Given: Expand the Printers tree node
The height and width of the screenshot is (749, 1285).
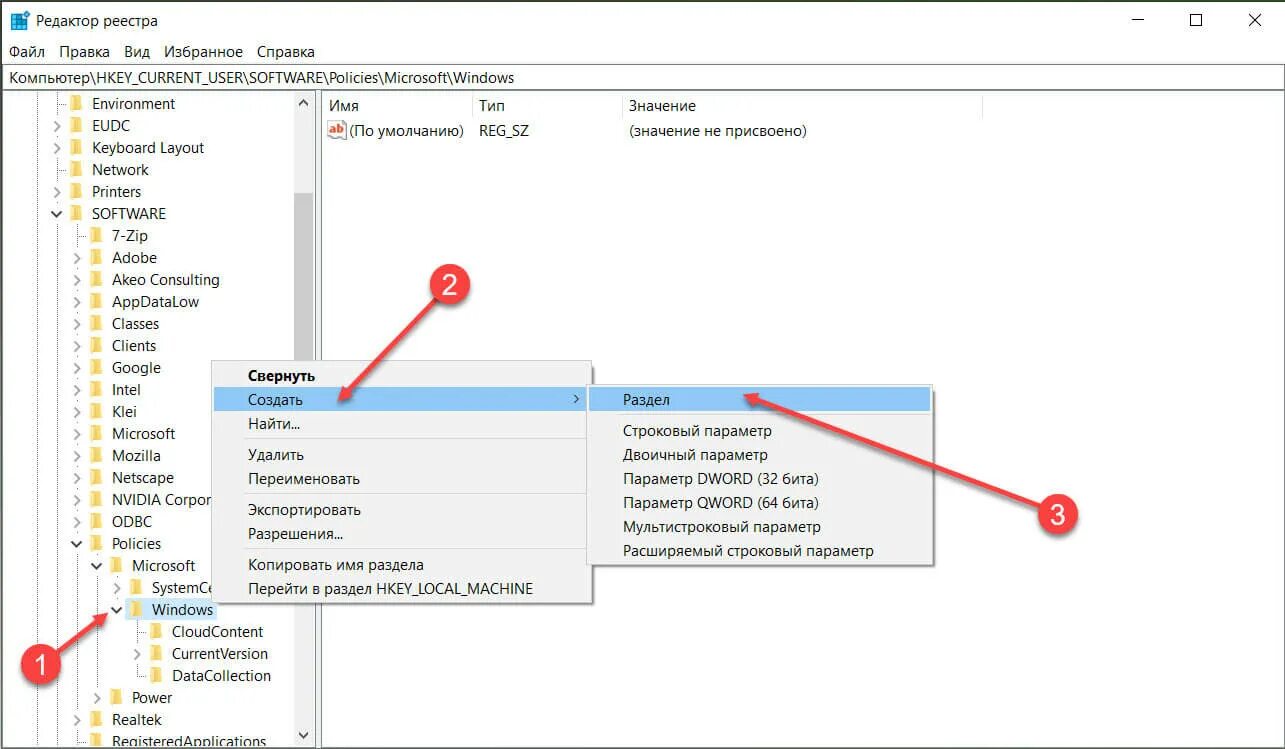Looking at the screenshot, I should [x=57, y=192].
